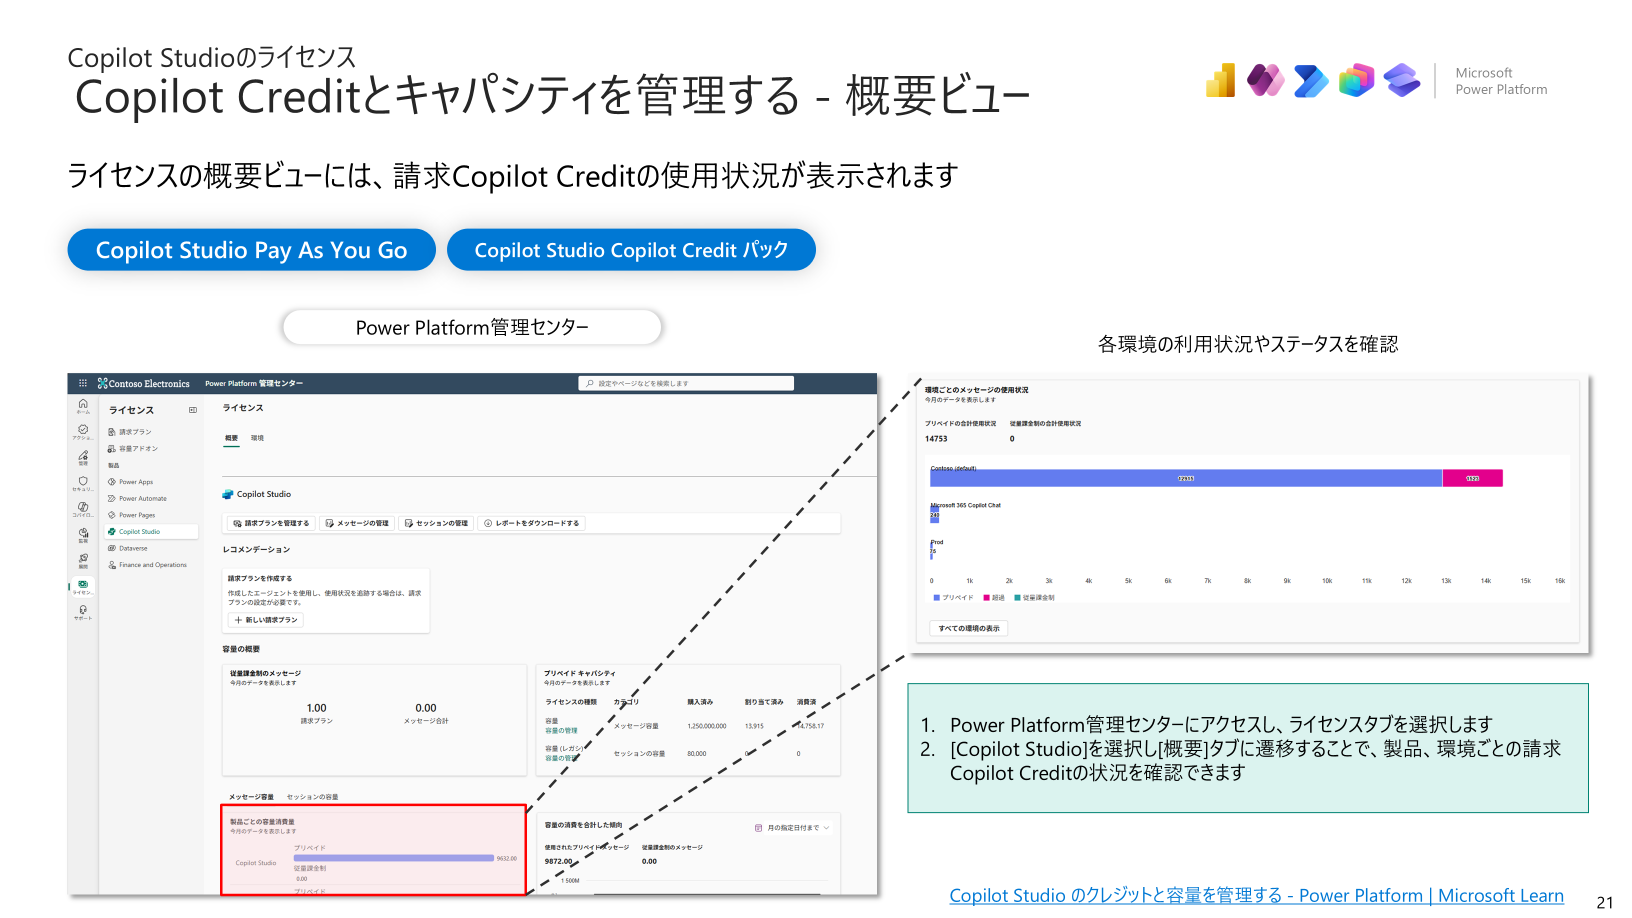
Task: Click the プリペイド legend swatch
Action: click(936, 598)
